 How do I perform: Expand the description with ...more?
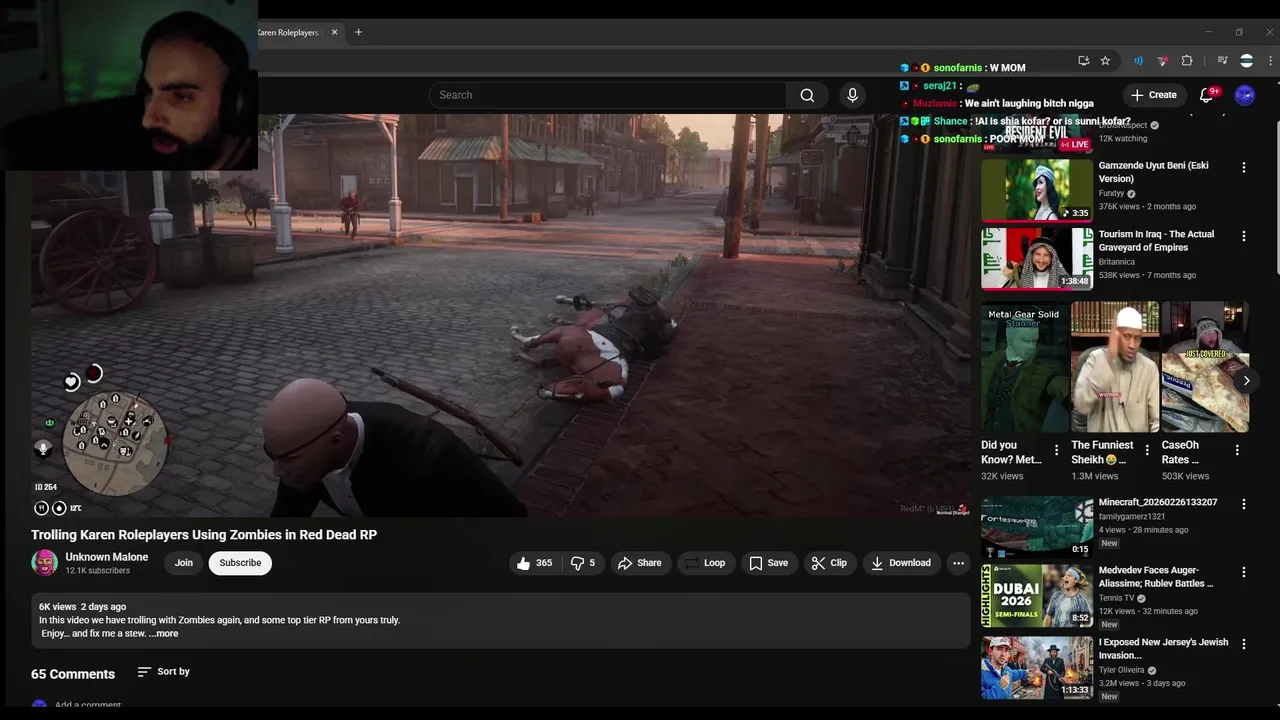coord(164,634)
